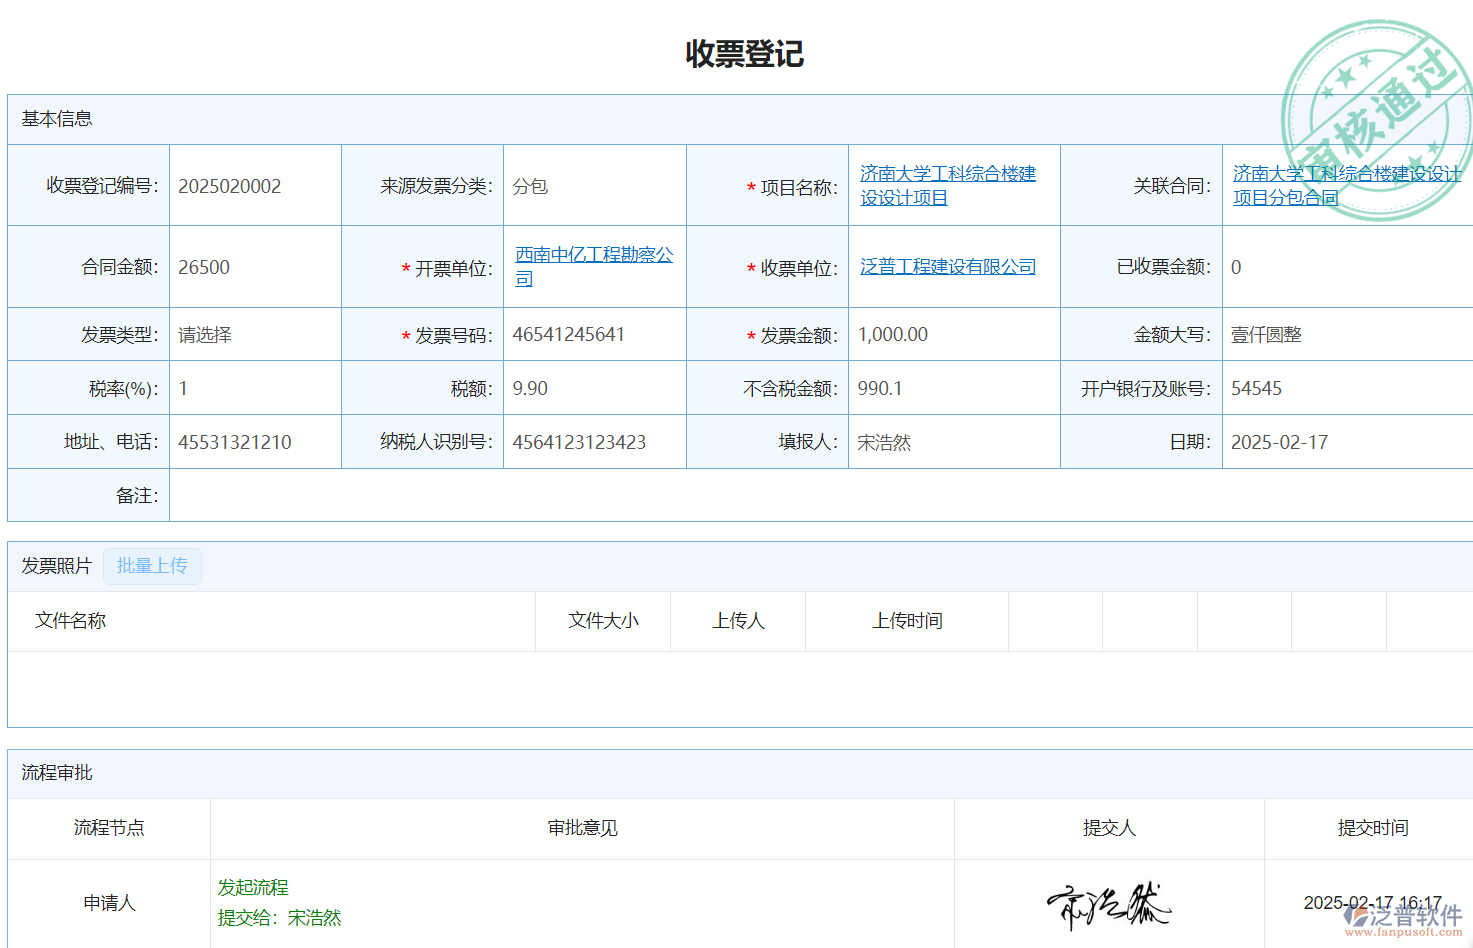Click the 批量上传 button
This screenshot has height=948, width=1473.
[152, 566]
